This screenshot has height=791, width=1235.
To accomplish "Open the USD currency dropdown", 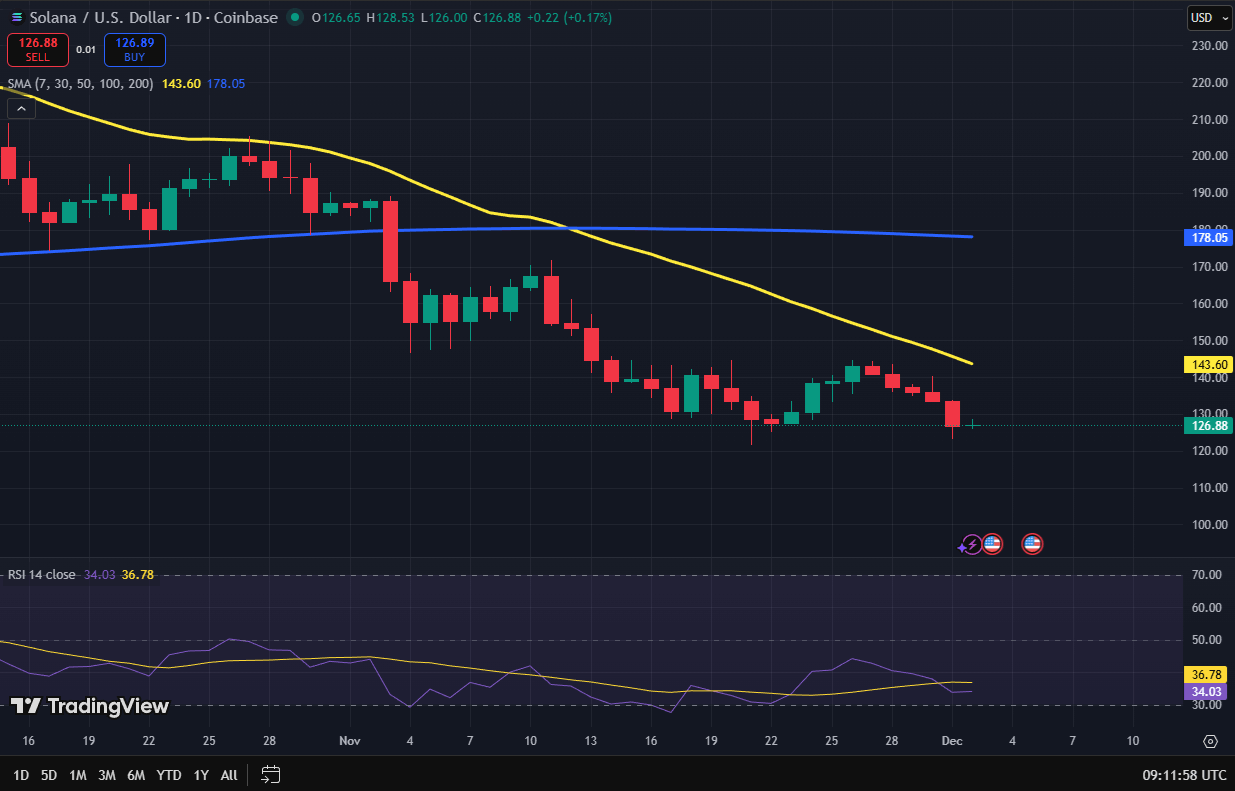I will (x=1203, y=17).
